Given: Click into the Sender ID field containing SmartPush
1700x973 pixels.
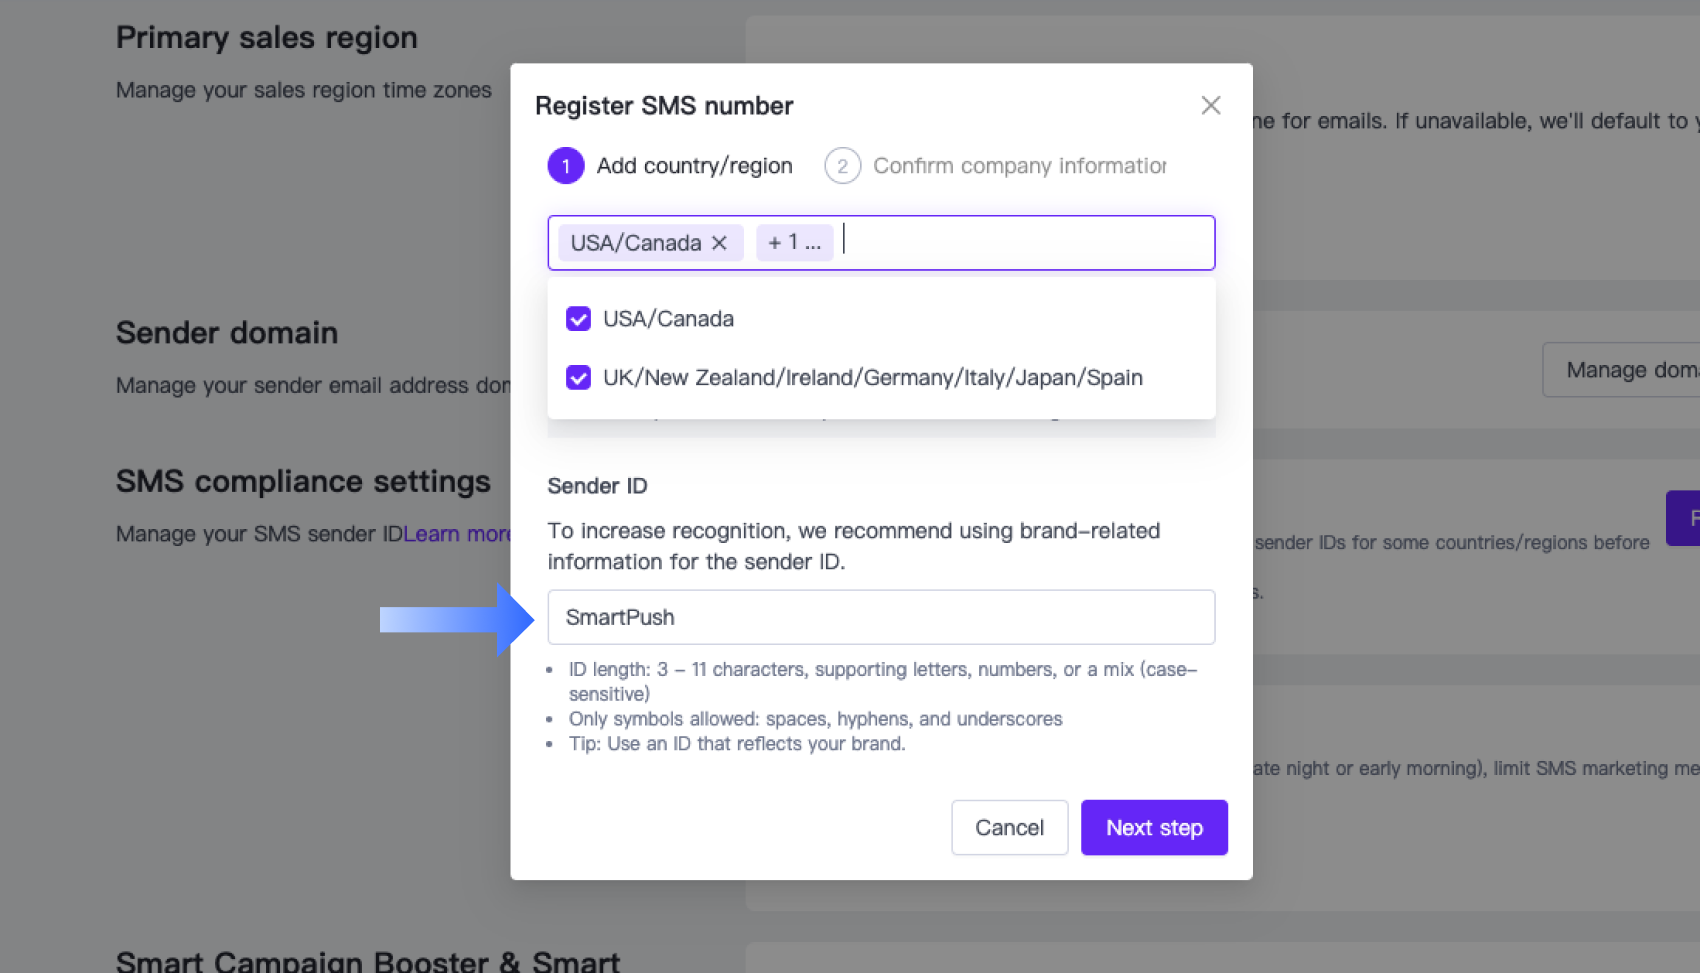Looking at the screenshot, I should [x=880, y=617].
